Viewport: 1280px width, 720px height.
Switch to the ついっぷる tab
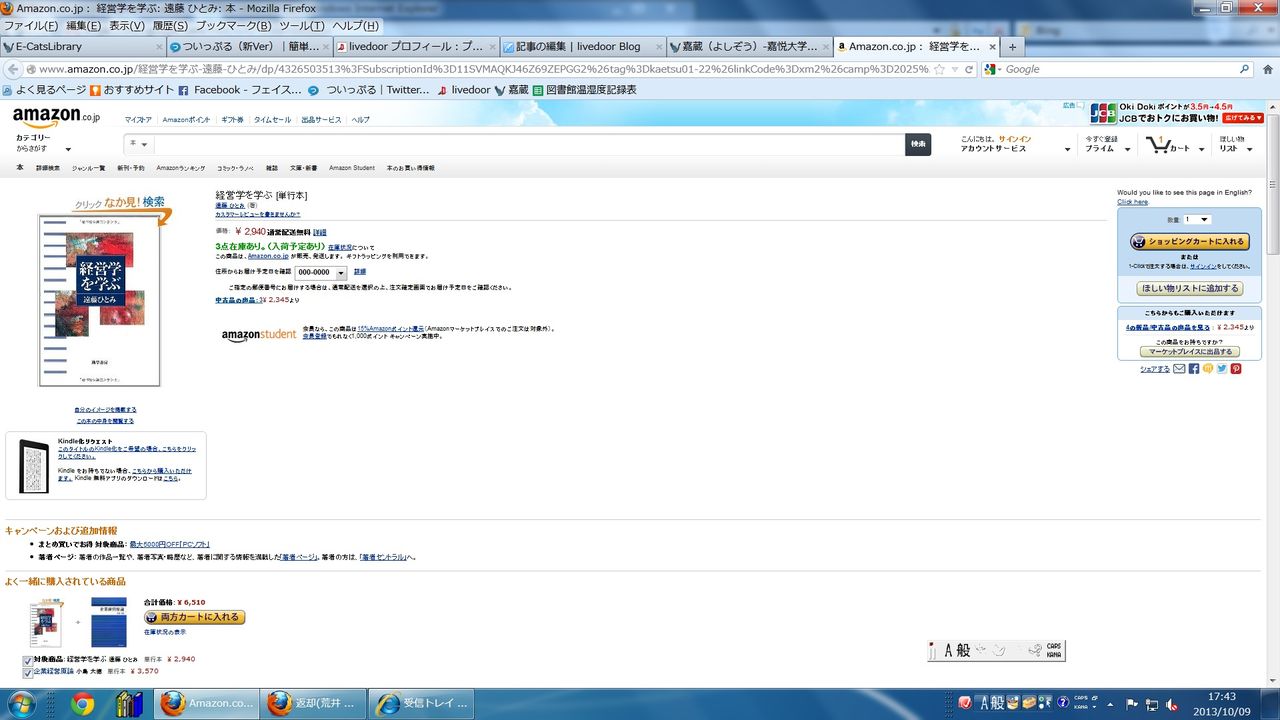tap(249, 46)
